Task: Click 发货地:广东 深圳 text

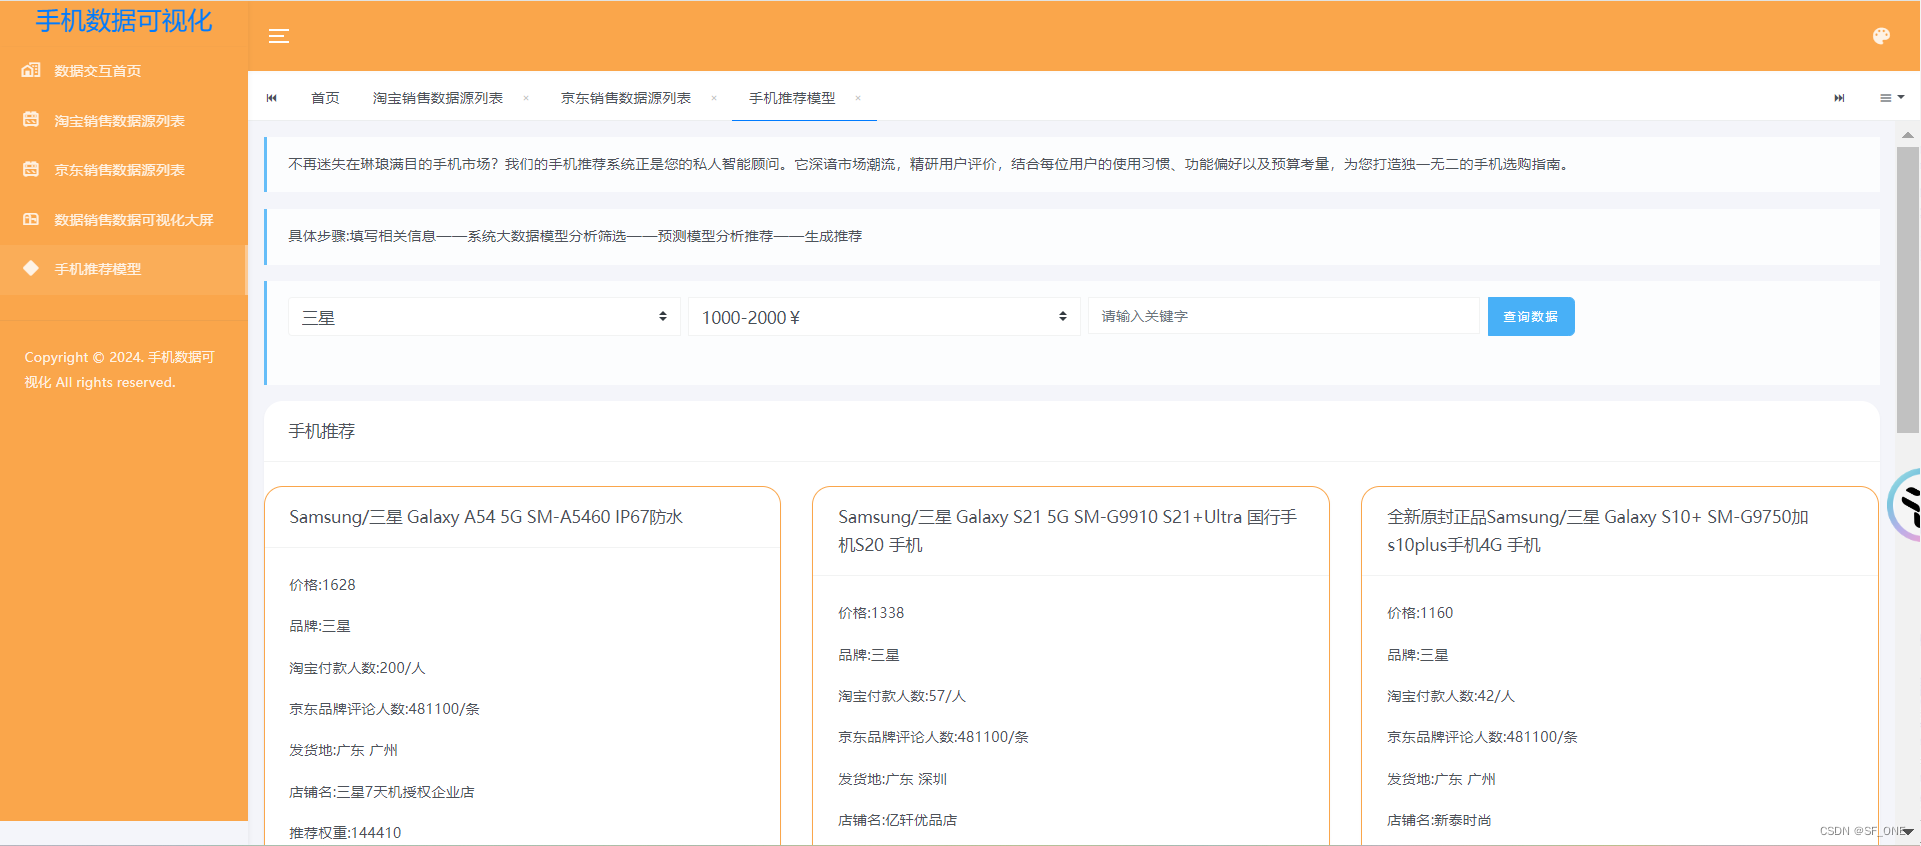Action: point(892,779)
